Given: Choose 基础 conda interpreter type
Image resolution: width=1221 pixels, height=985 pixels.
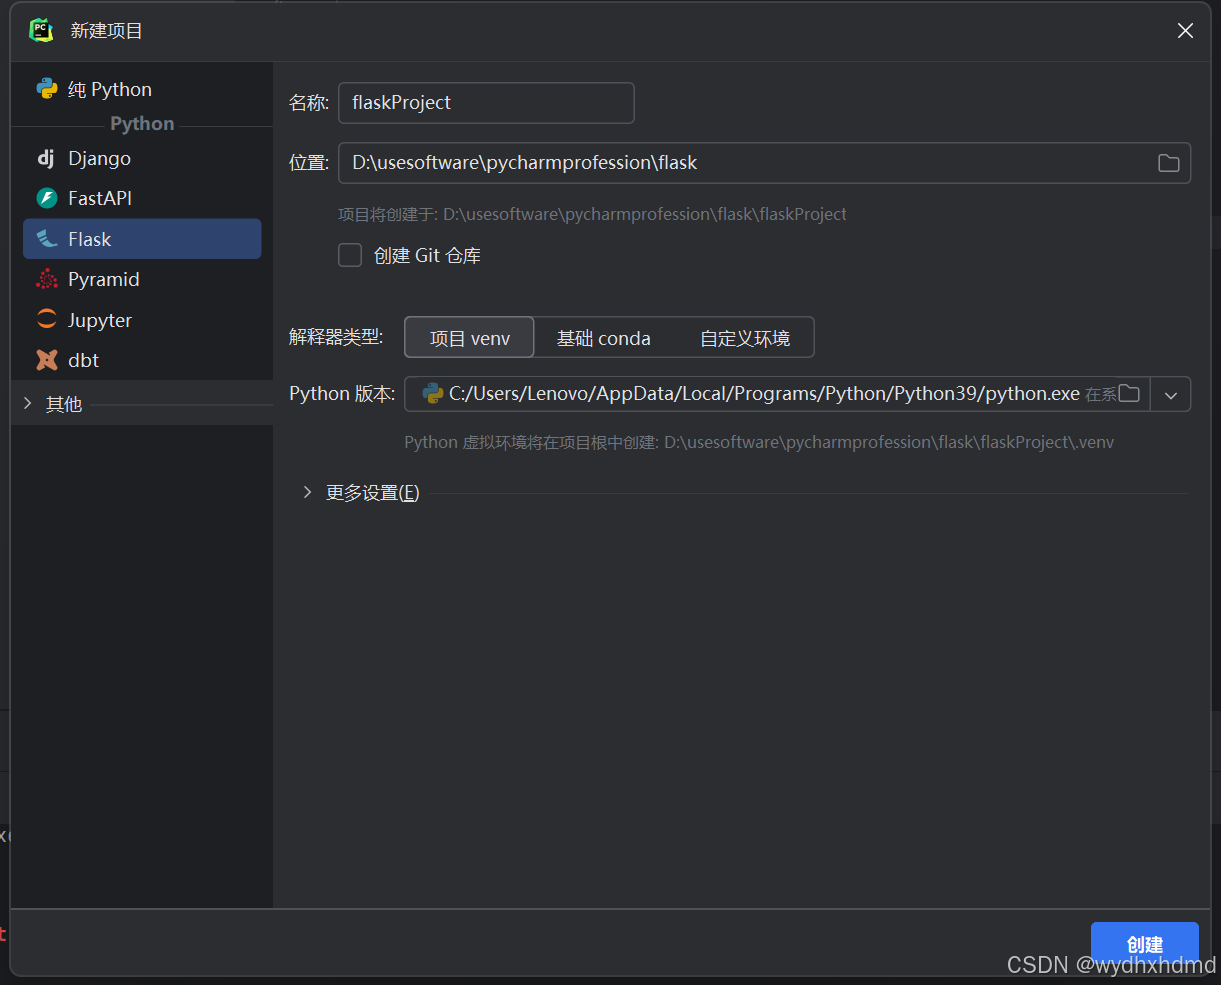Looking at the screenshot, I should pyautogui.click(x=603, y=338).
